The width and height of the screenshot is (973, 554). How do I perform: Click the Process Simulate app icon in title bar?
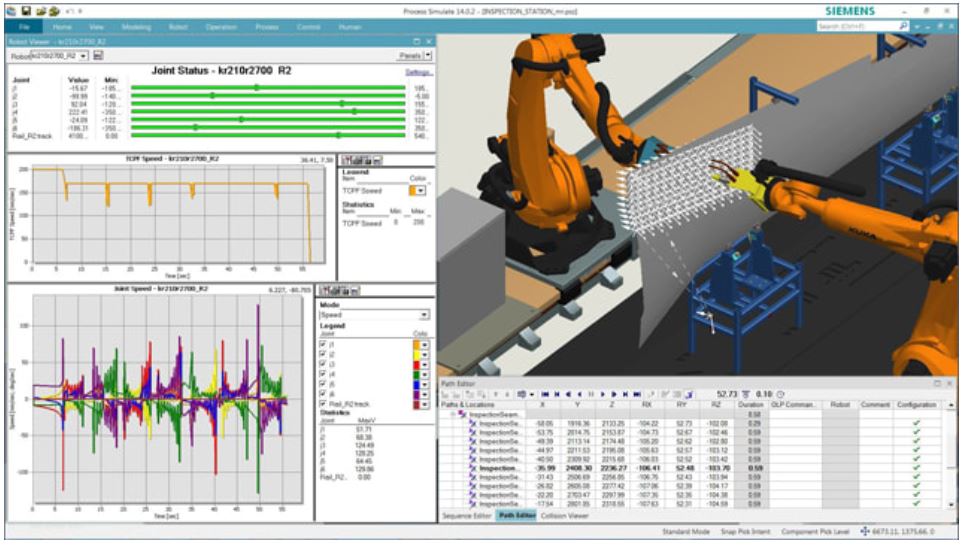[x=12, y=11]
